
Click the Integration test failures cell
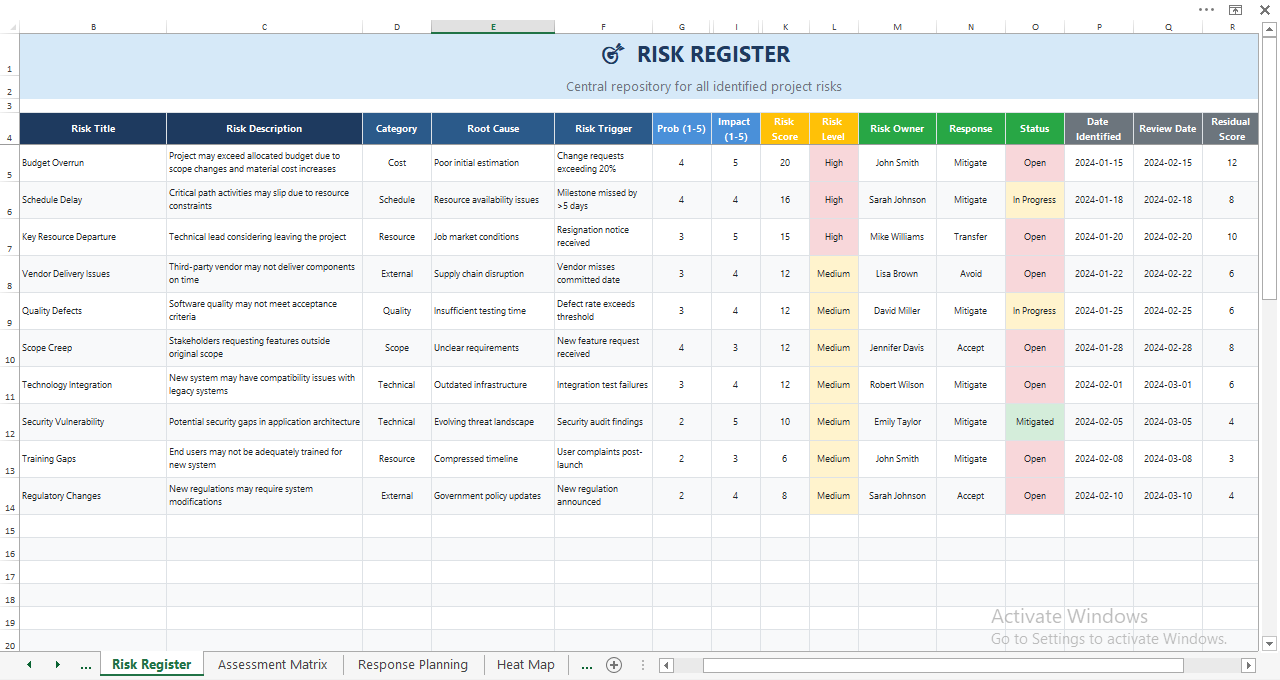[x=604, y=385]
